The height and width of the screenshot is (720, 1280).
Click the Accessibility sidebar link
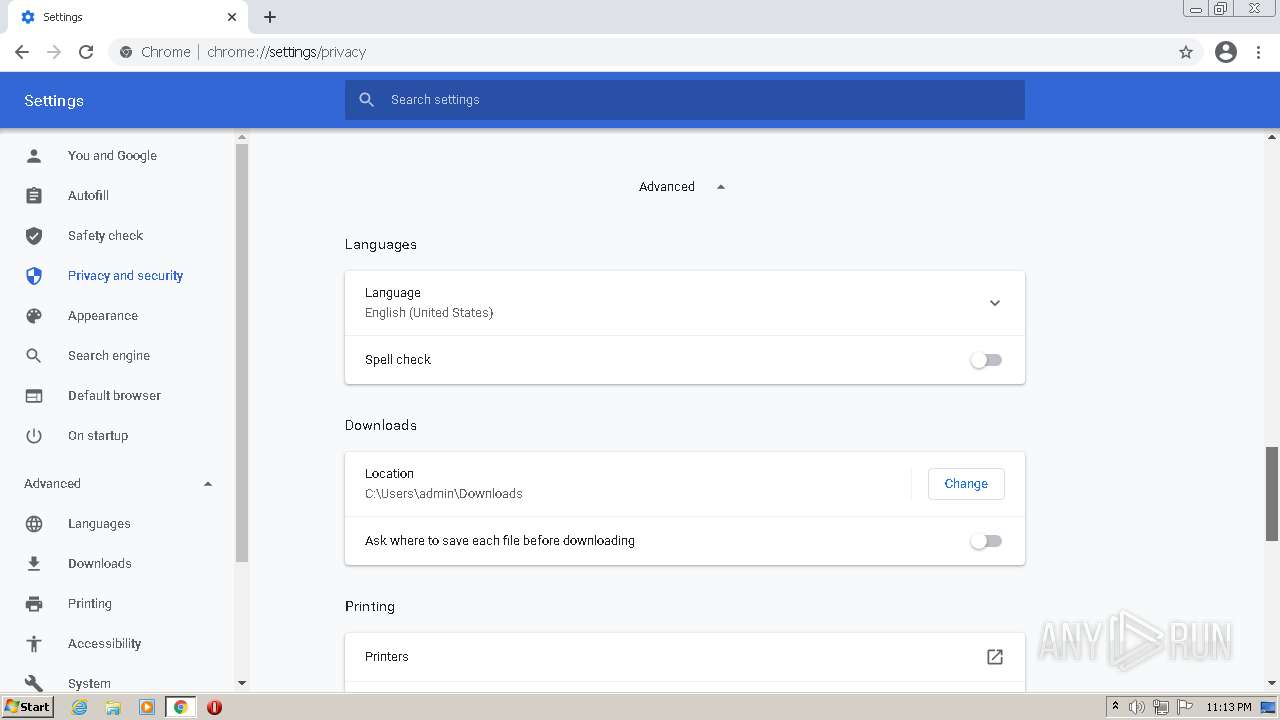pyautogui.click(x=104, y=643)
